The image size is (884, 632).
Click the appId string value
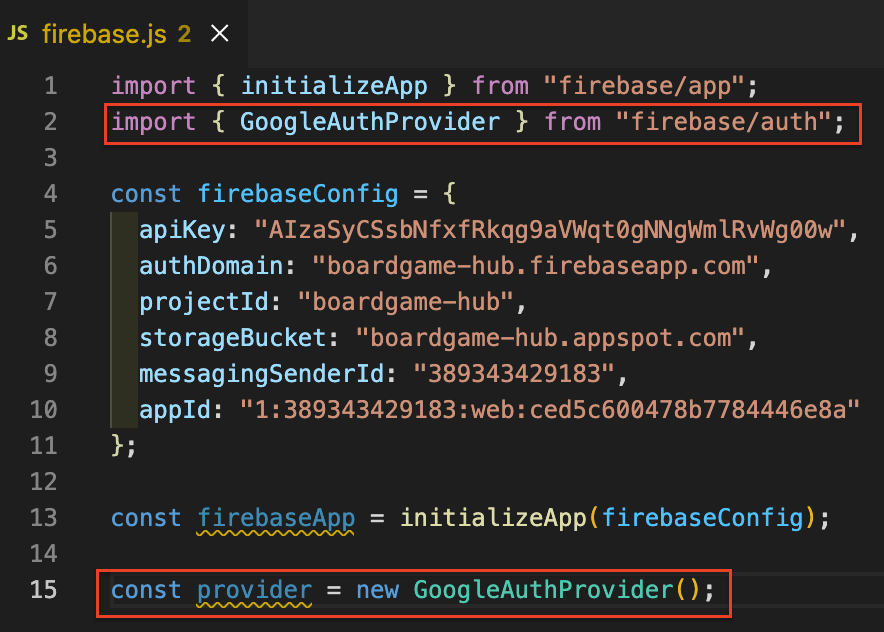(x=550, y=410)
